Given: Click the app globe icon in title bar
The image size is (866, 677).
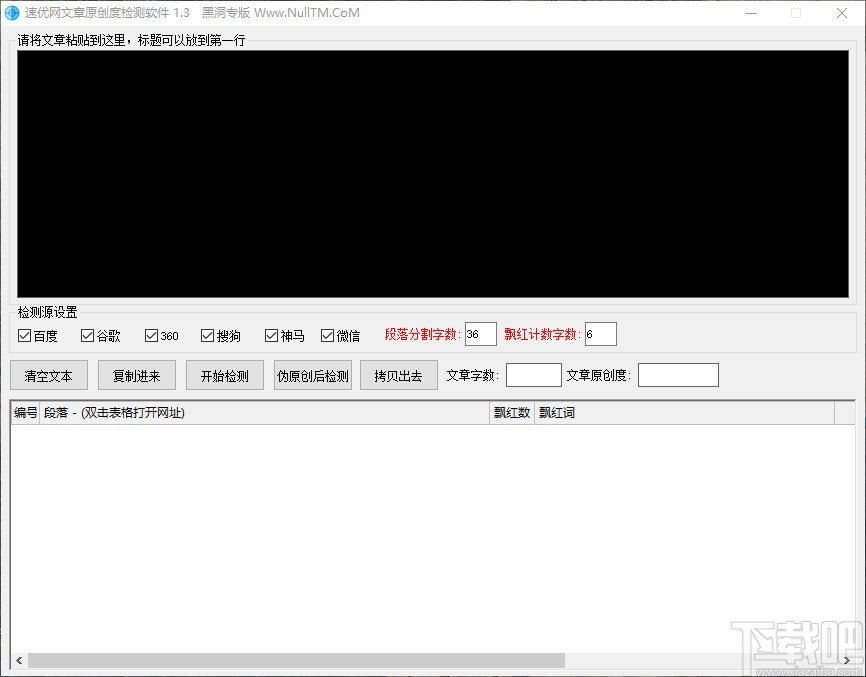Looking at the screenshot, I should click(12, 13).
